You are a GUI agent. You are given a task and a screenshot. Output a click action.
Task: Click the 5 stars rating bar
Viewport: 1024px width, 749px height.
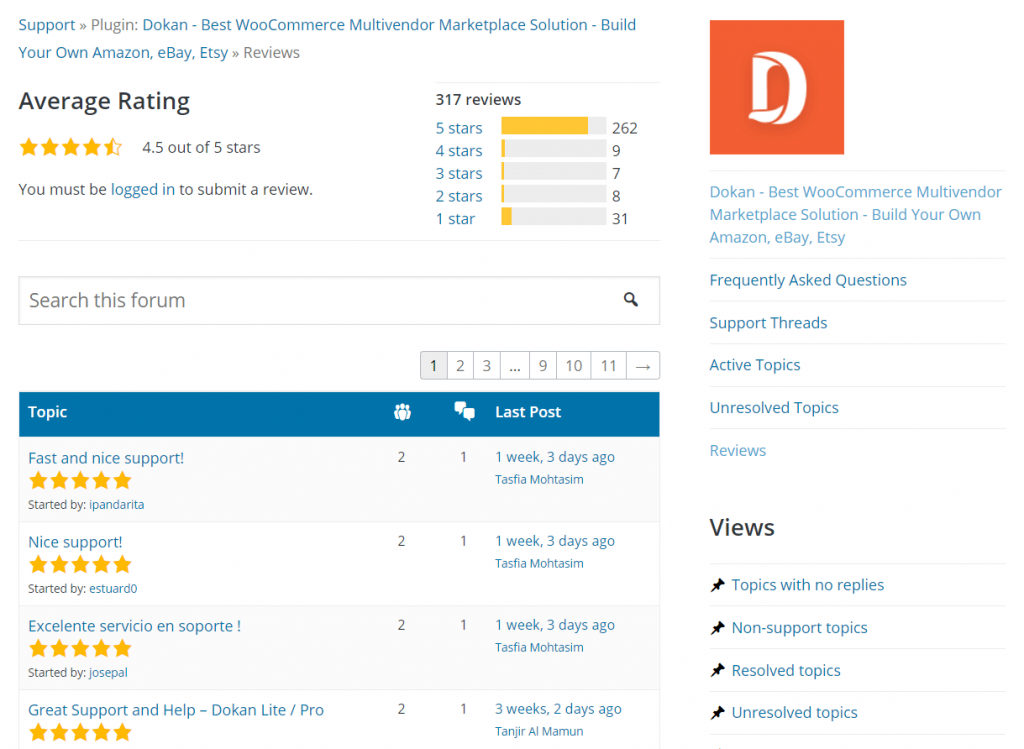point(554,126)
